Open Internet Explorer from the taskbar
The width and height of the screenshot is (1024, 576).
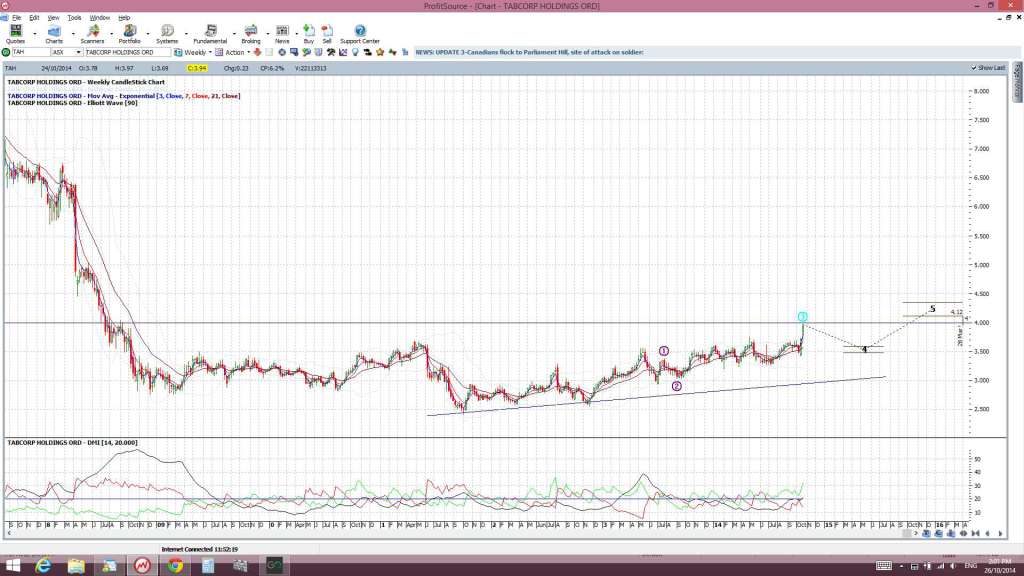point(43,566)
